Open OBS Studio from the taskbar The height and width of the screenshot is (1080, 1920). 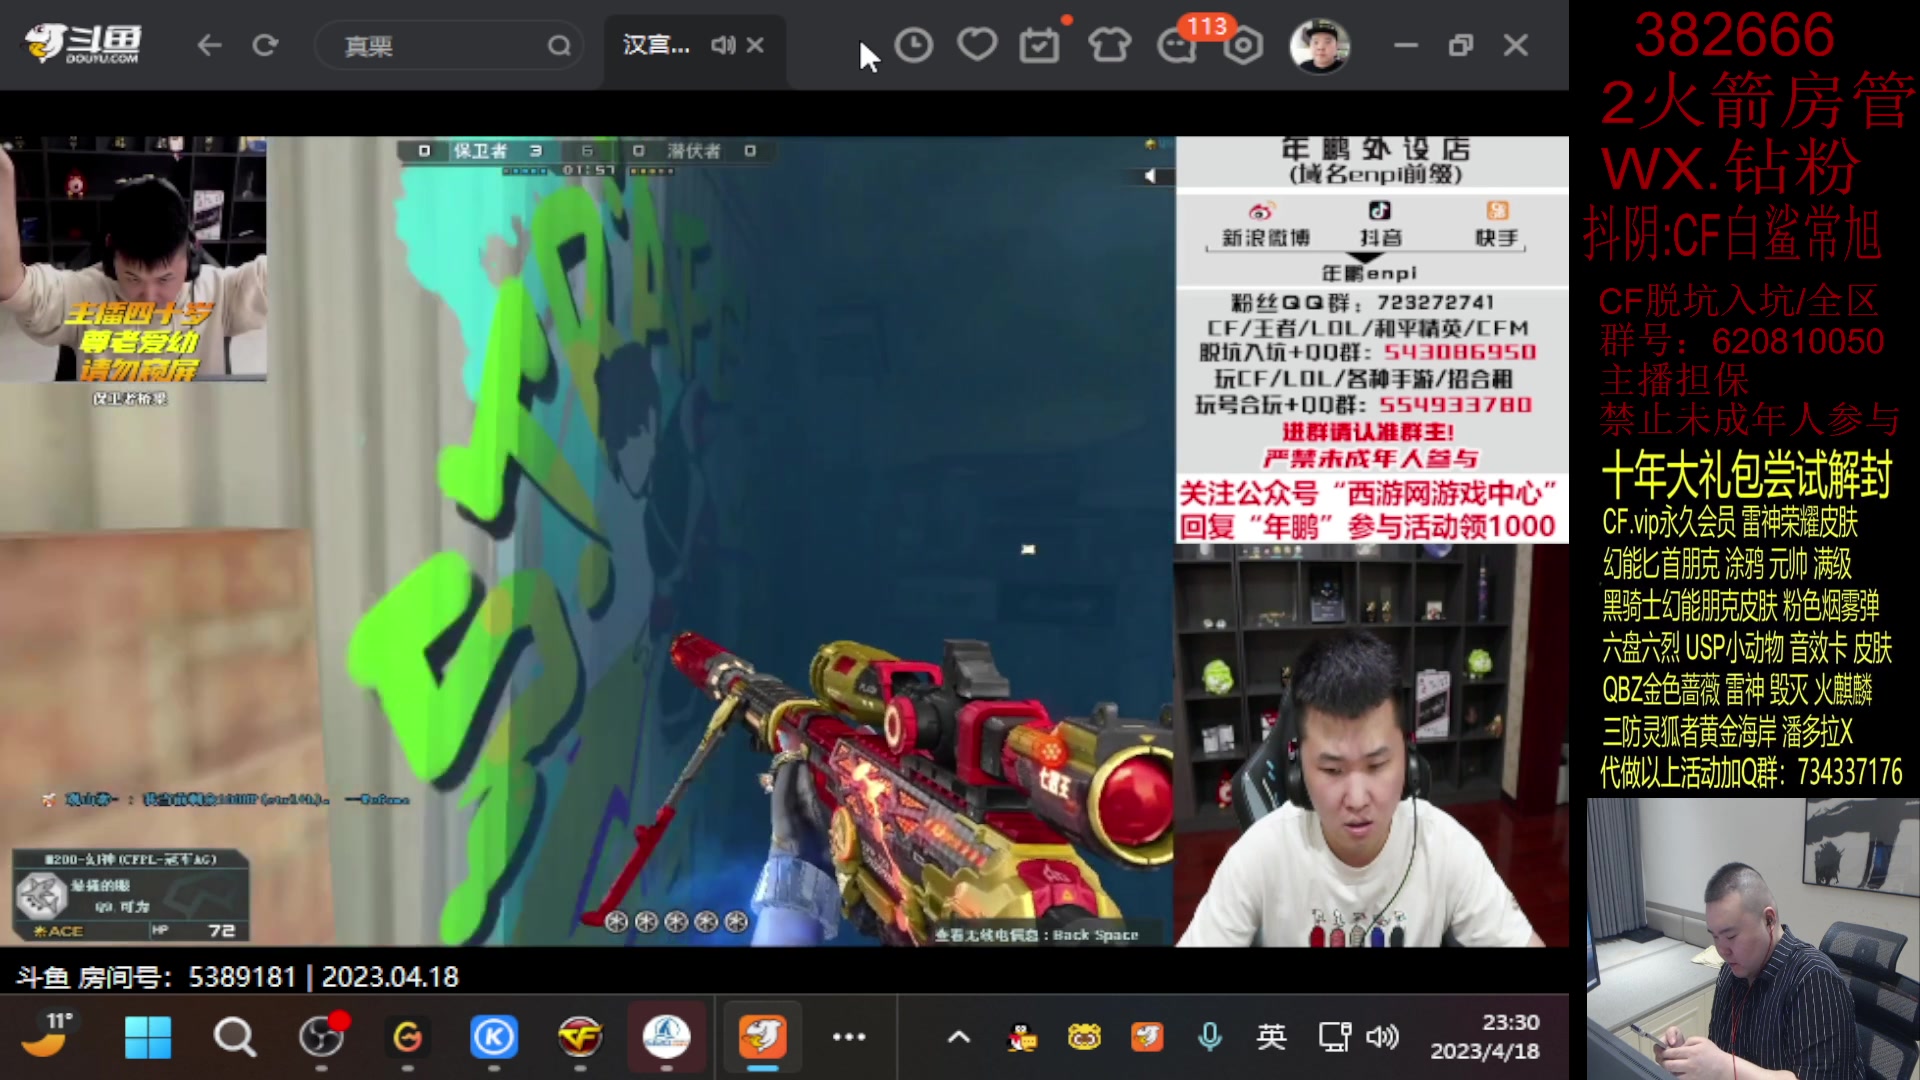coord(321,1037)
